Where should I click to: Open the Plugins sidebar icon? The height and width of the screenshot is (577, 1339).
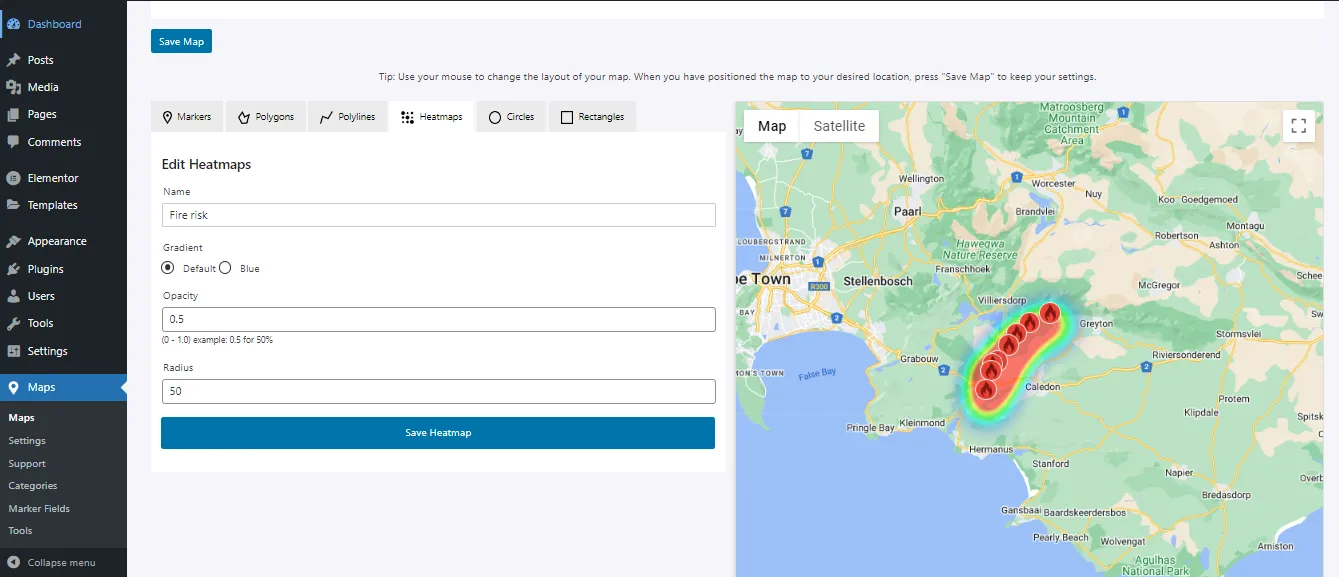coord(13,268)
